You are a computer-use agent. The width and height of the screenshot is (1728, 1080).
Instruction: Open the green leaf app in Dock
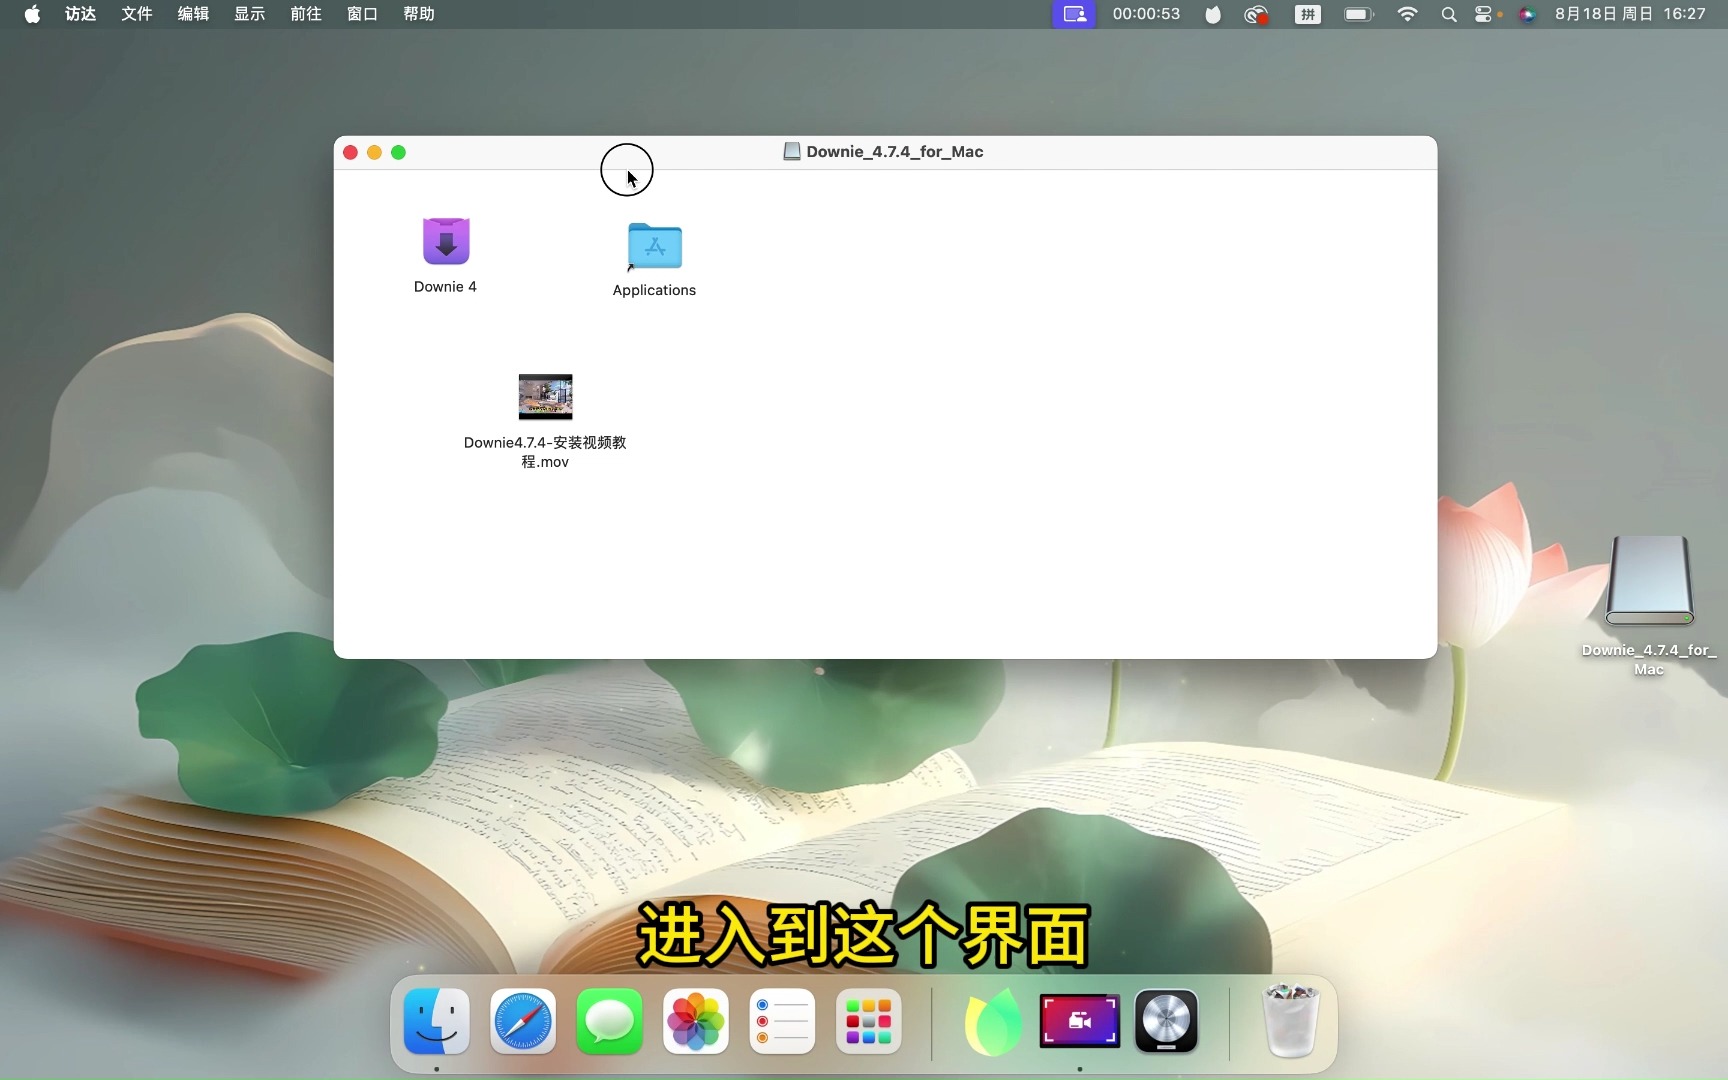[x=993, y=1021]
